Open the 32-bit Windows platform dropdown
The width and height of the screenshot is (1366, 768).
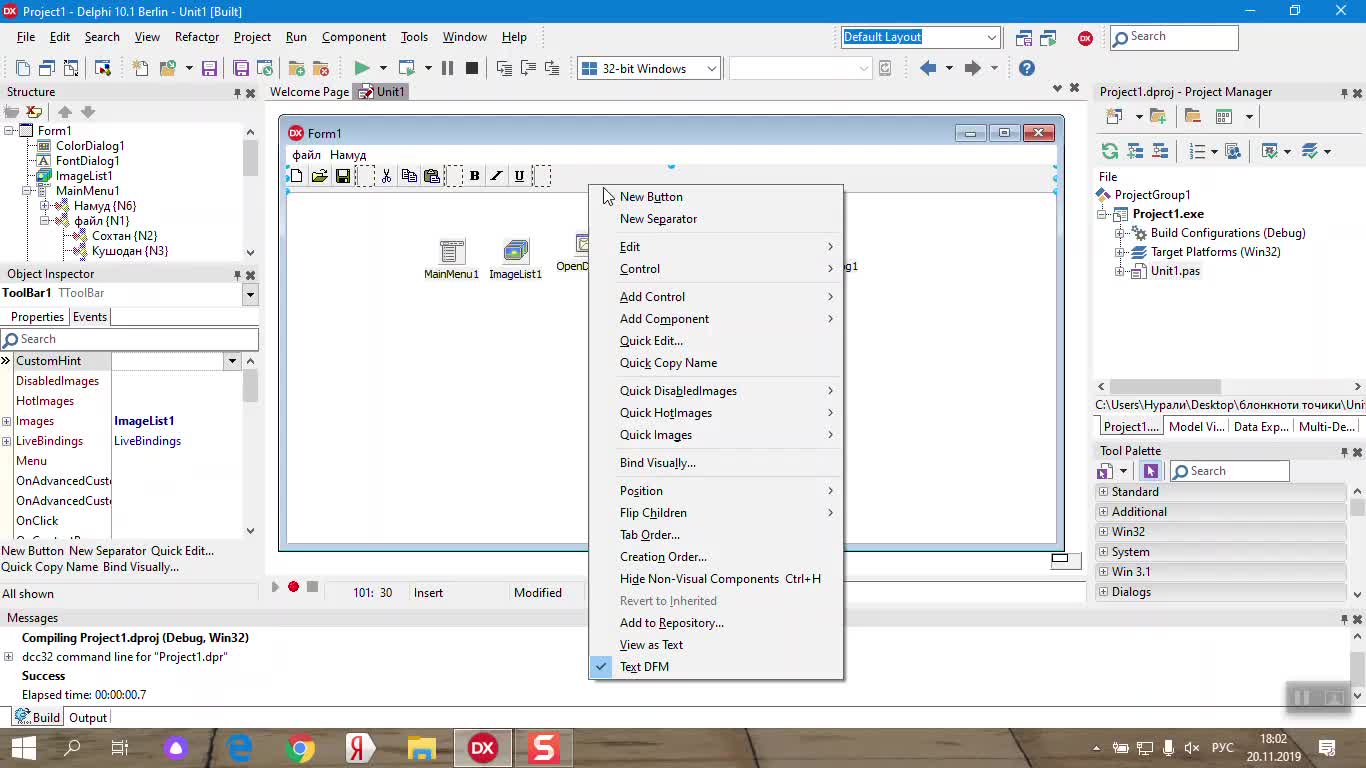[712, 69]
